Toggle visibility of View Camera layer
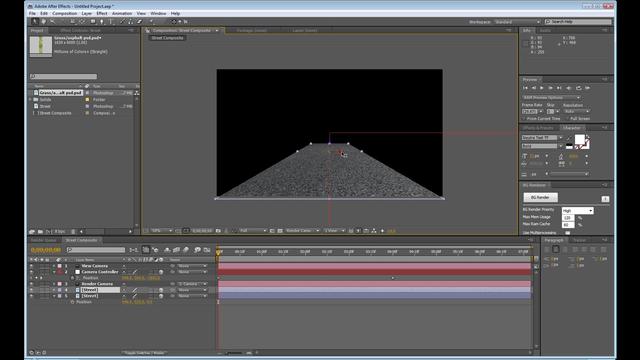The image size is (640, 360). [x=31, y=266]
